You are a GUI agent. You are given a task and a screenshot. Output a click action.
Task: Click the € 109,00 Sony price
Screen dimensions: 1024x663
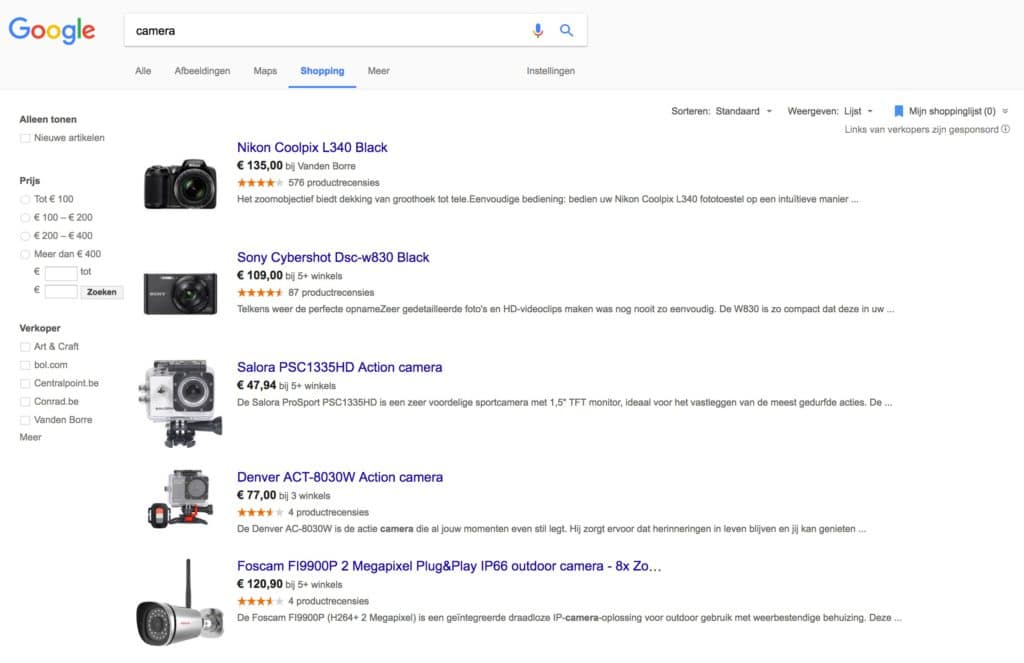coord(260,276)
